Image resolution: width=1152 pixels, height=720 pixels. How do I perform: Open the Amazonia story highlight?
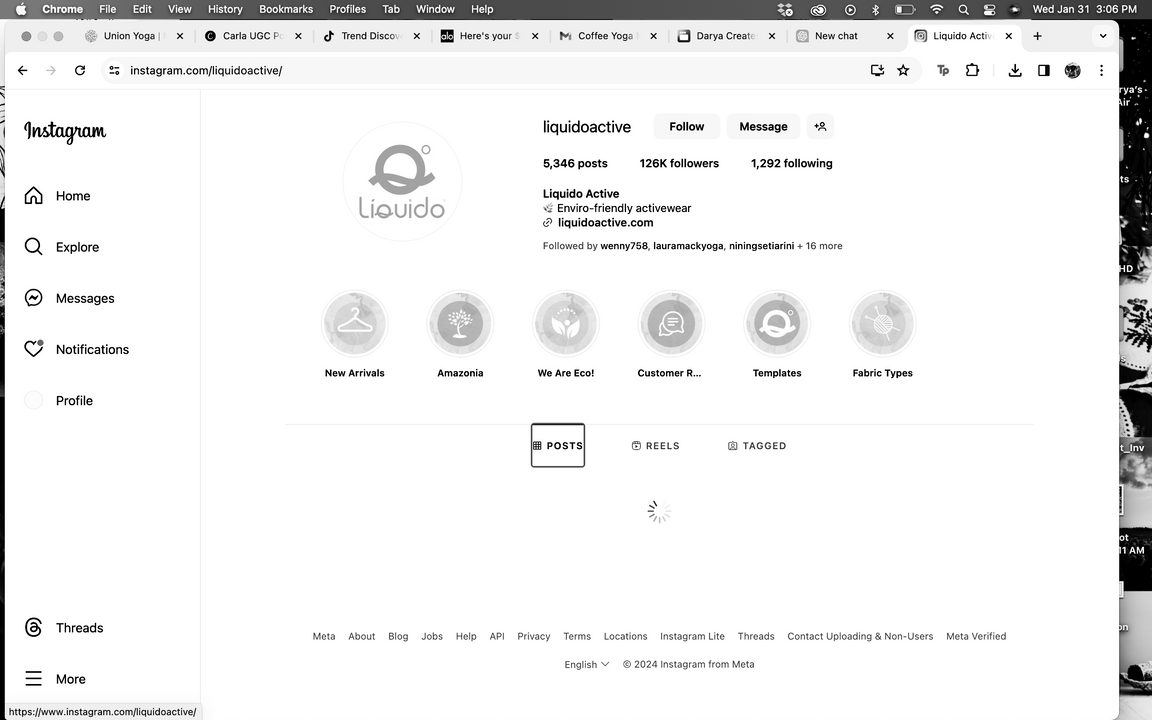pos(460,324)
